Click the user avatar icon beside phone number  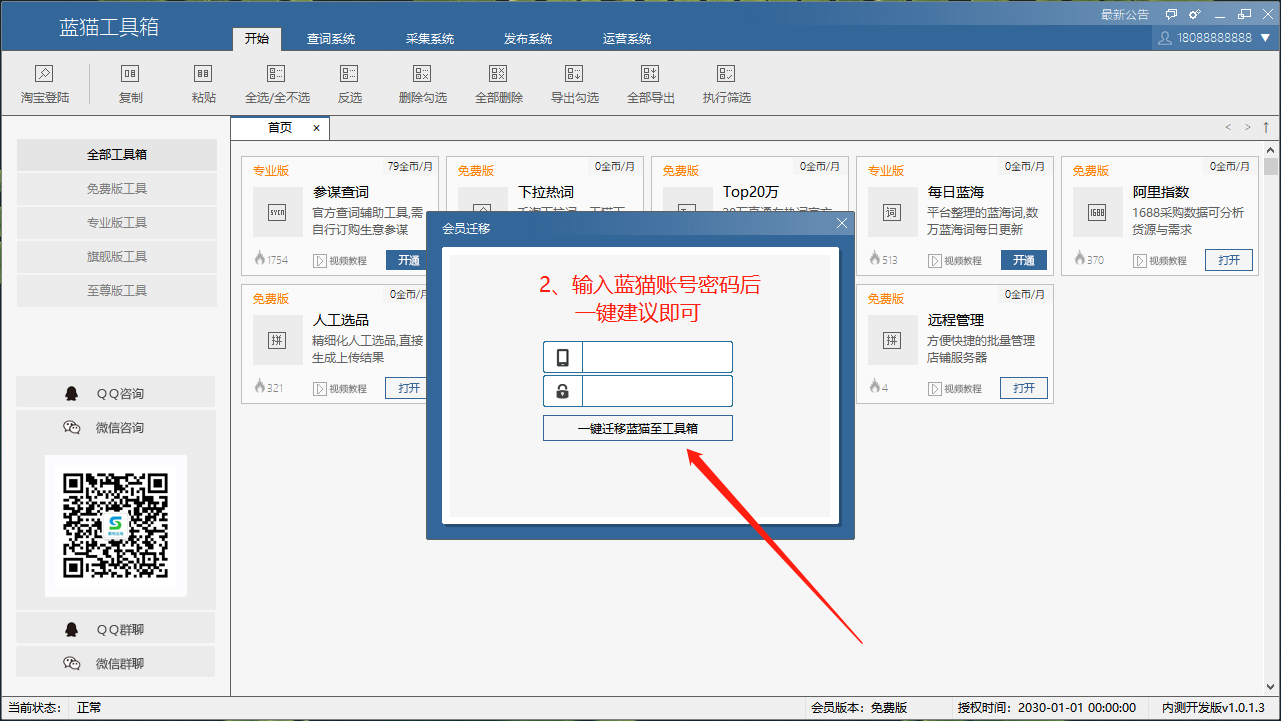1165,38
